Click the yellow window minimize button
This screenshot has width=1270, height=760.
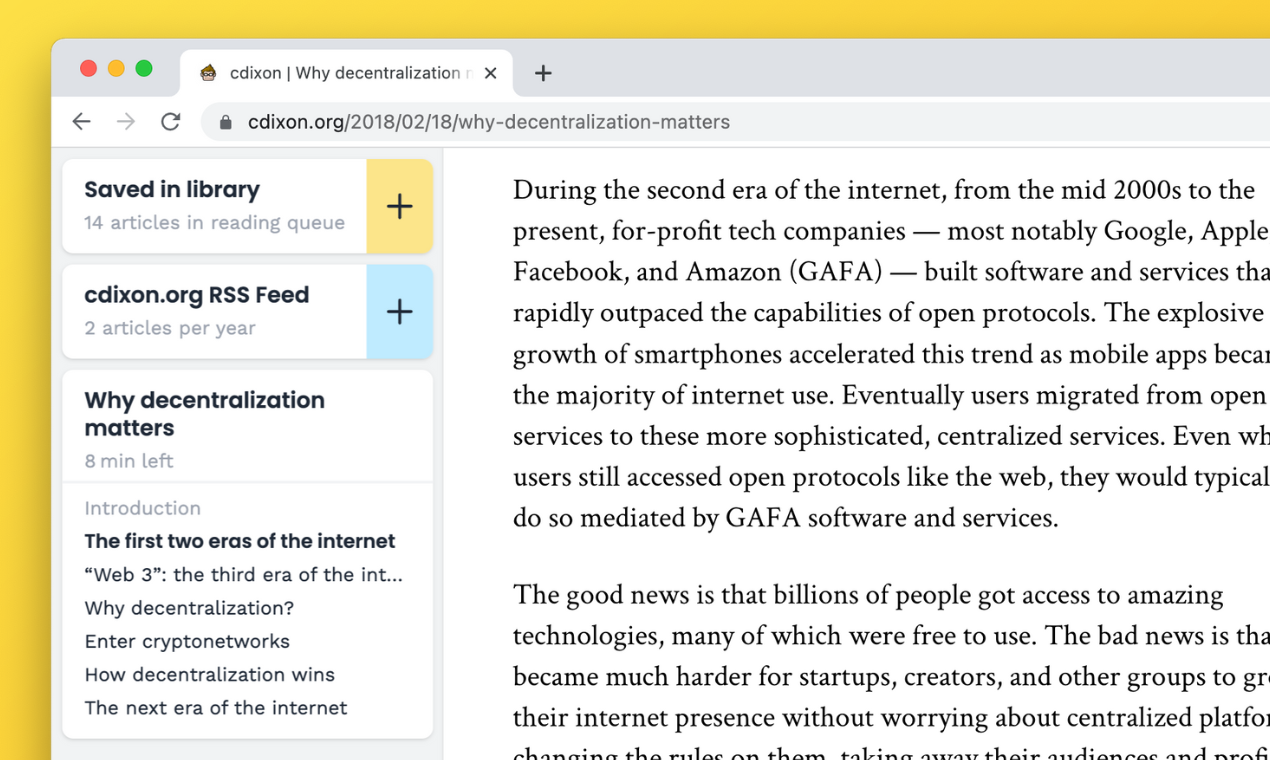point(116,68)
